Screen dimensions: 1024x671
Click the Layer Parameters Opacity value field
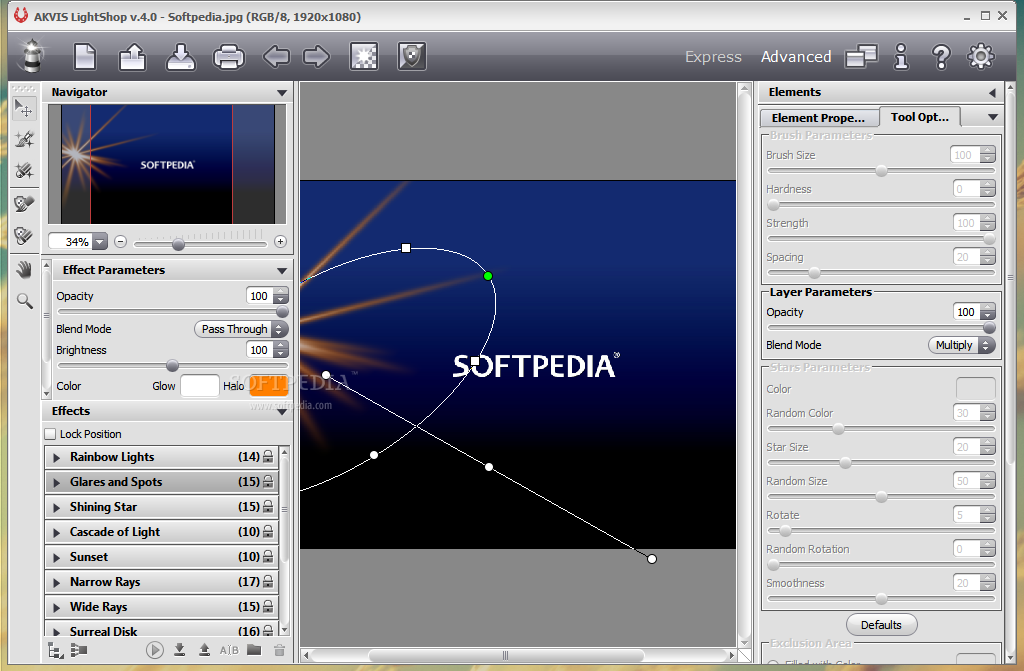pyautogui.click(x=967, y=312)
